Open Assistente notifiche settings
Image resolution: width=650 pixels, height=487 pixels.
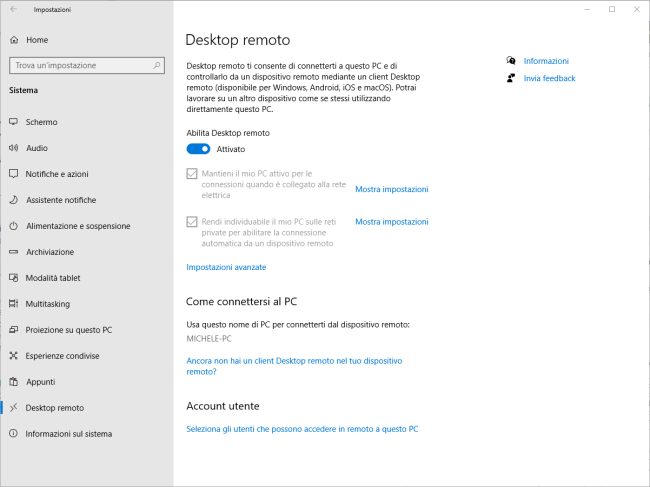[87, 200]
